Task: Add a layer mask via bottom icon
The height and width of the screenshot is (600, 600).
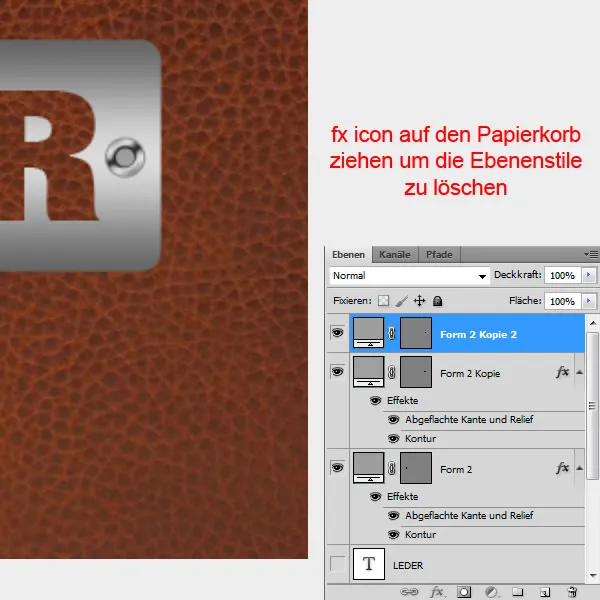Action: (464, 592)
